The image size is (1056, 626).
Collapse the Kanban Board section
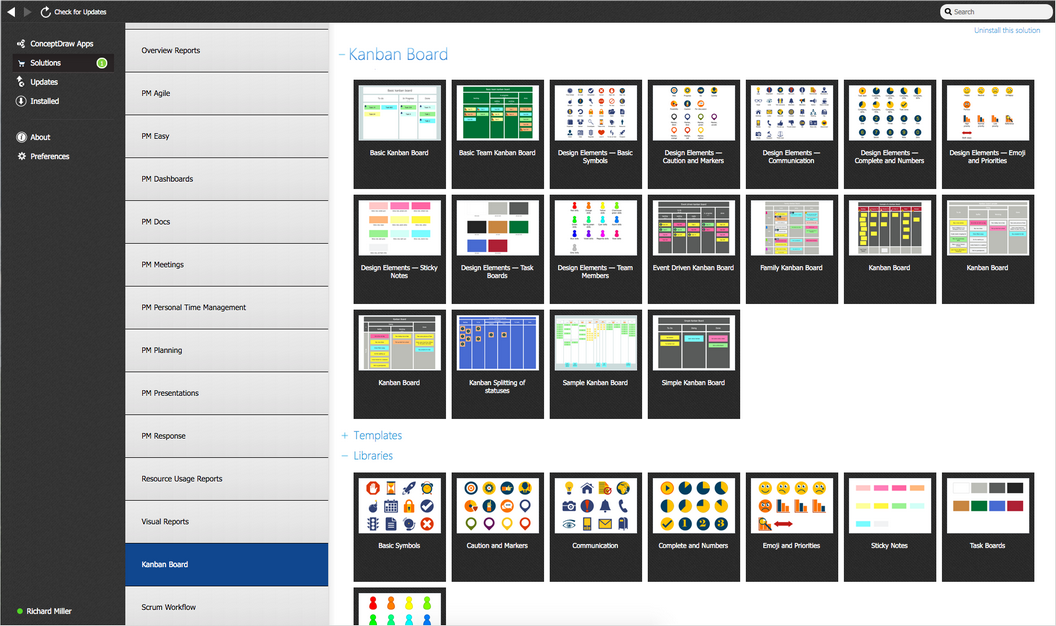(x=342, y=55)
